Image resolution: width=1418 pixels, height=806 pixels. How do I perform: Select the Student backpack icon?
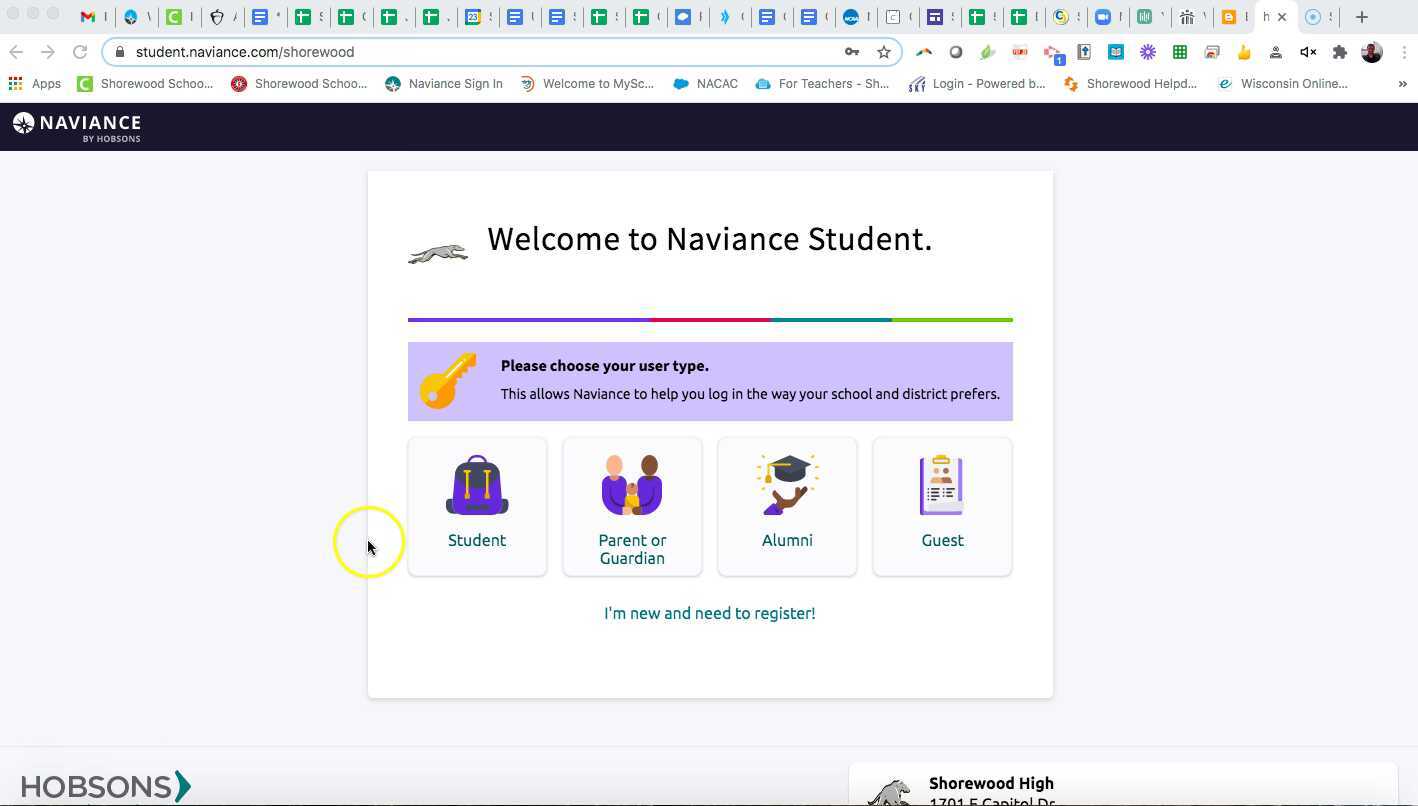point(477,485)
